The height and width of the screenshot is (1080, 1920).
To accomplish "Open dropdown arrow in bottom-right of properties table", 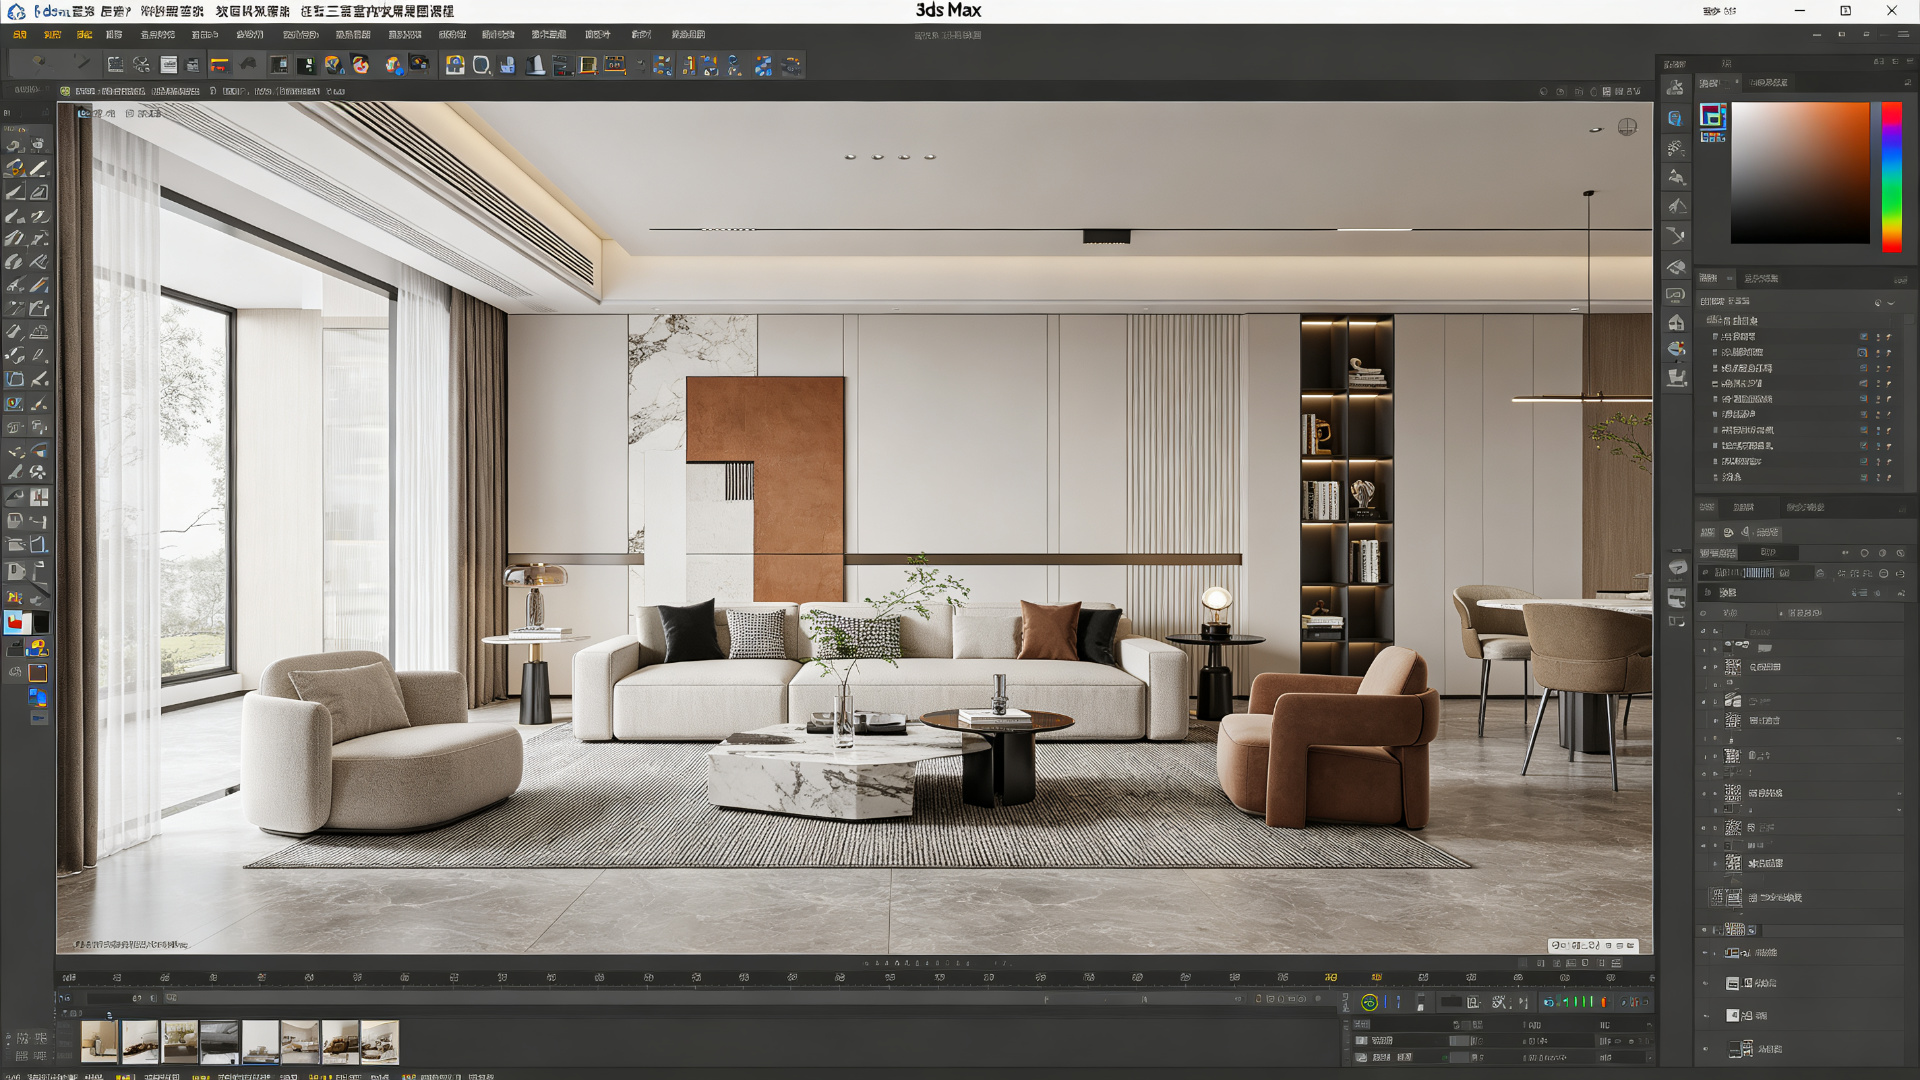I will point(1648,1057).
